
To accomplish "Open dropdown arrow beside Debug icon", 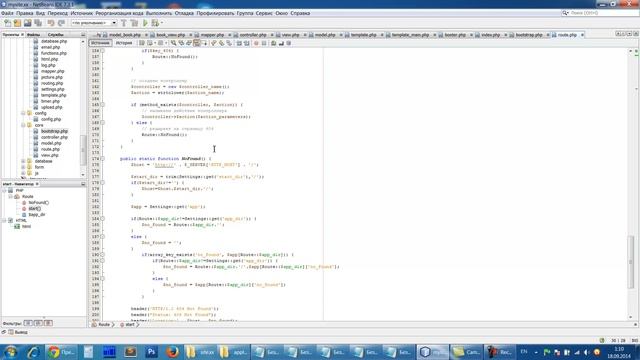I will tap(162, 23).
